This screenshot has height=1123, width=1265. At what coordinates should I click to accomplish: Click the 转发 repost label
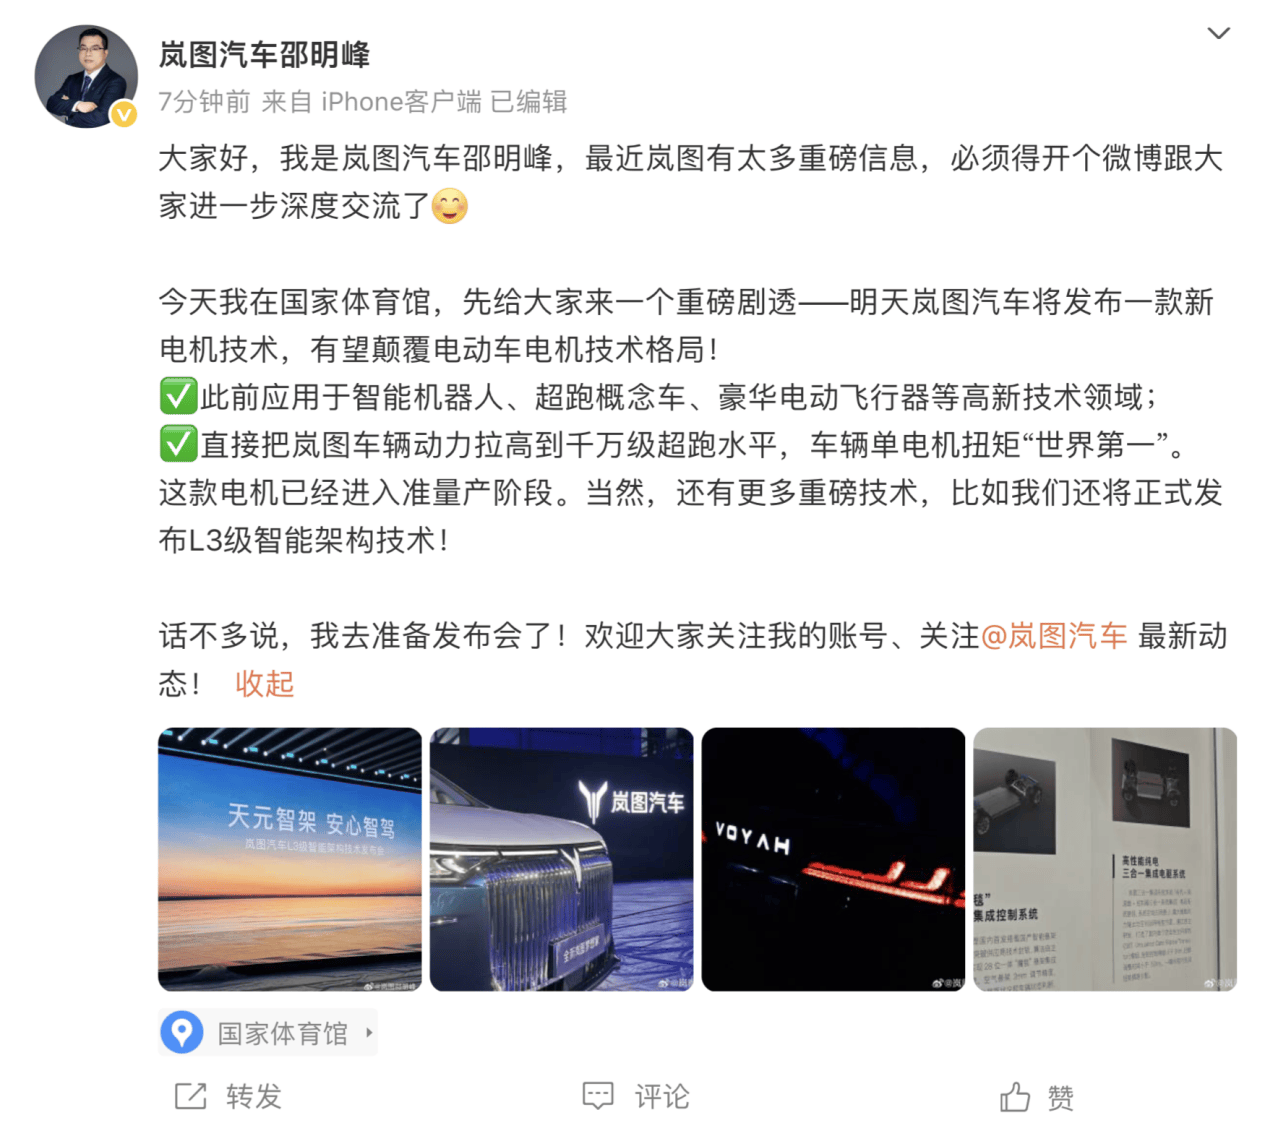pos(254,1096)
